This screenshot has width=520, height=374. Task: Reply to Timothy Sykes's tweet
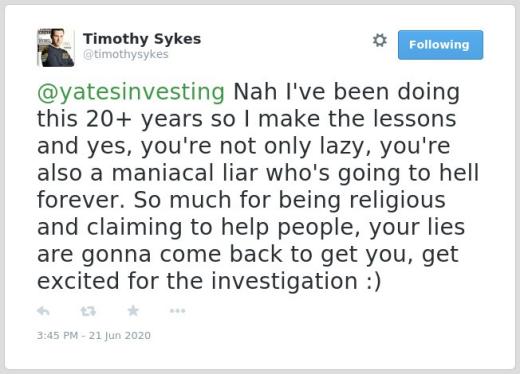click(x=43, y=311)
